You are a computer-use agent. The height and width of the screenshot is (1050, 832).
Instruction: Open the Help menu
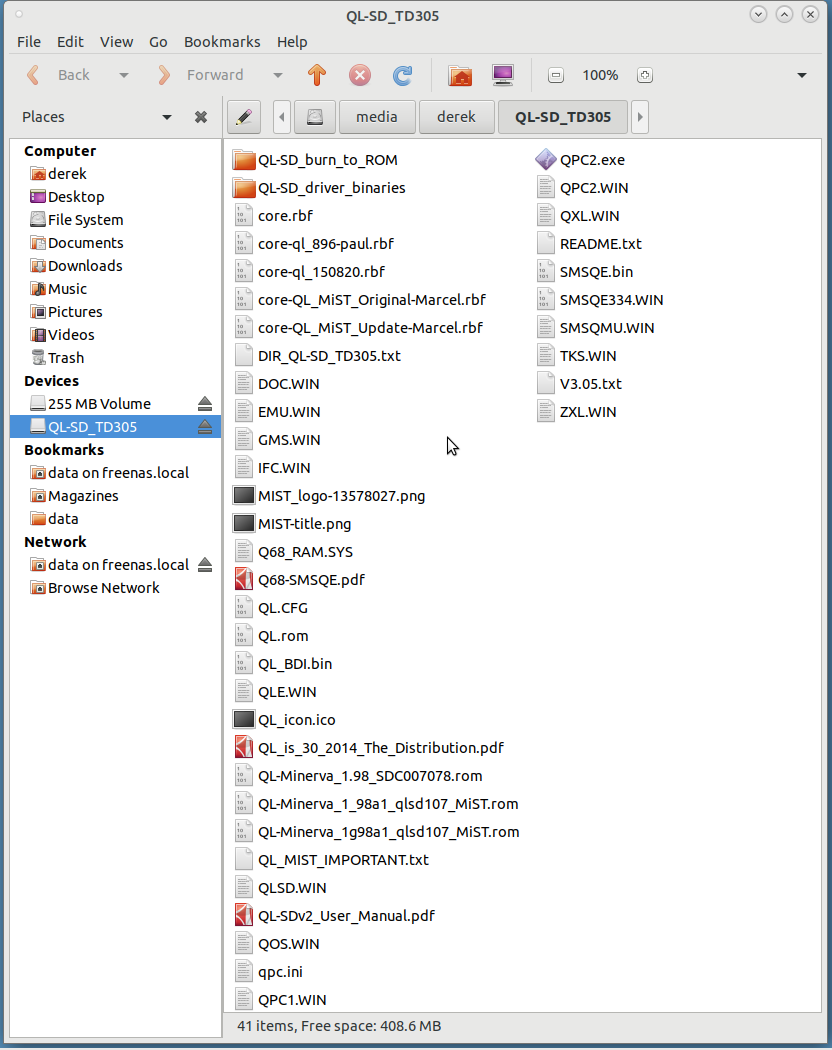pos(292,42)
